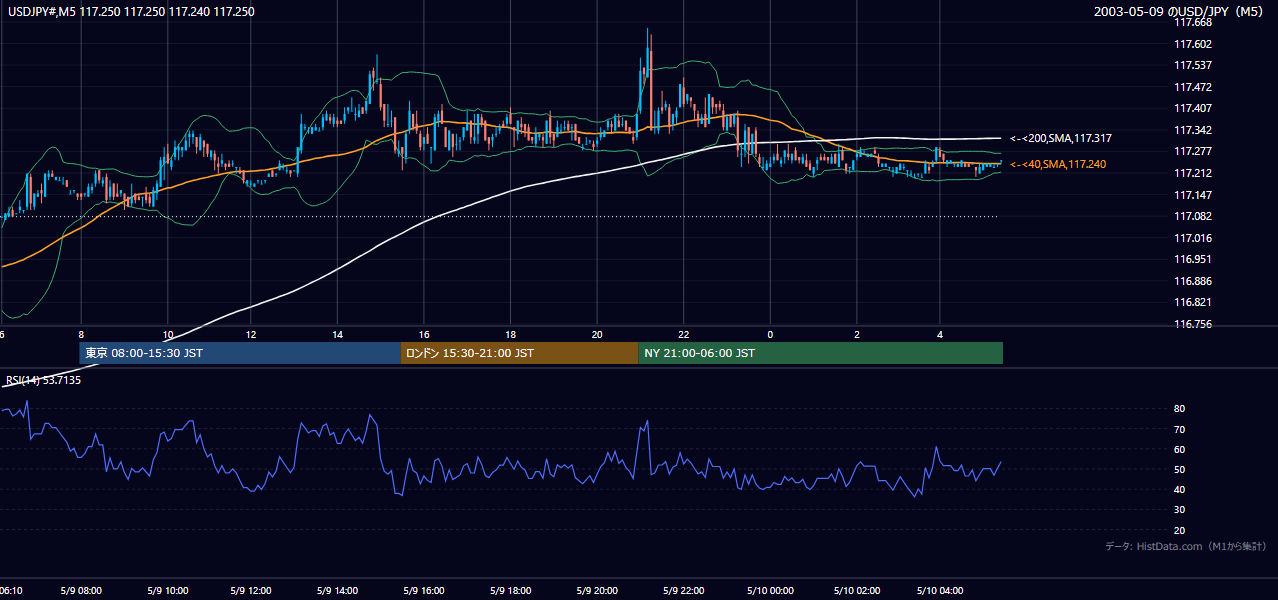Select the NY 21:00-06:00 JST session bar

click(821, 353)
